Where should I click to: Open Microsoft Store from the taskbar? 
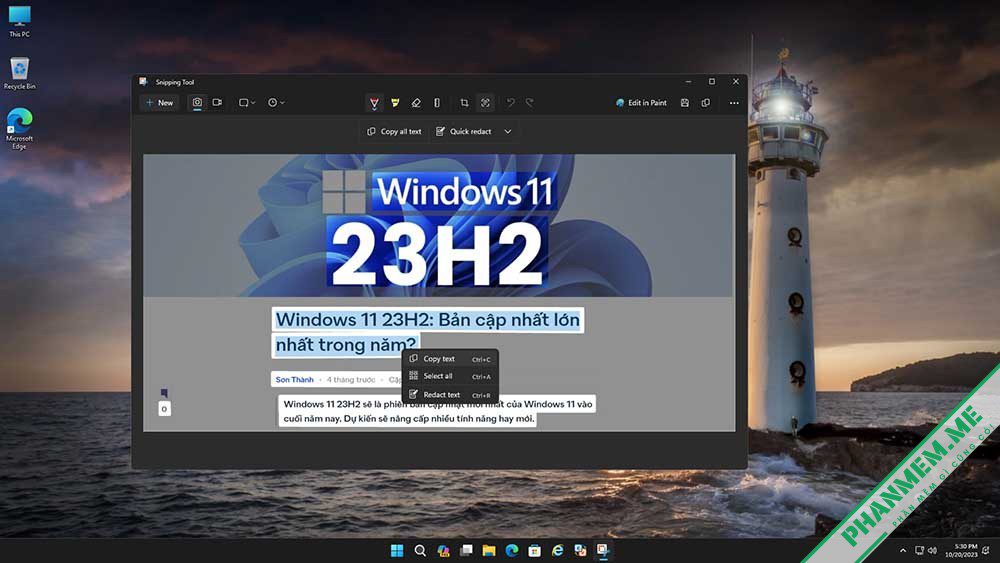tap(534, 550)
